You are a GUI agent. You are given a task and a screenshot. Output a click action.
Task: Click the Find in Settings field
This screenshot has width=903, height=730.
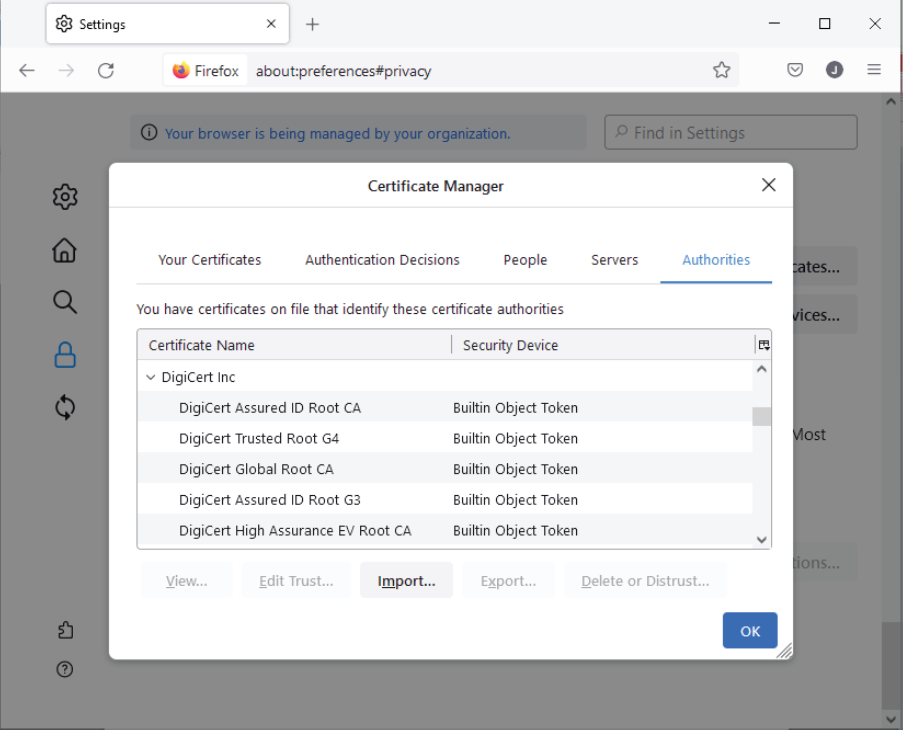[731, 132]
